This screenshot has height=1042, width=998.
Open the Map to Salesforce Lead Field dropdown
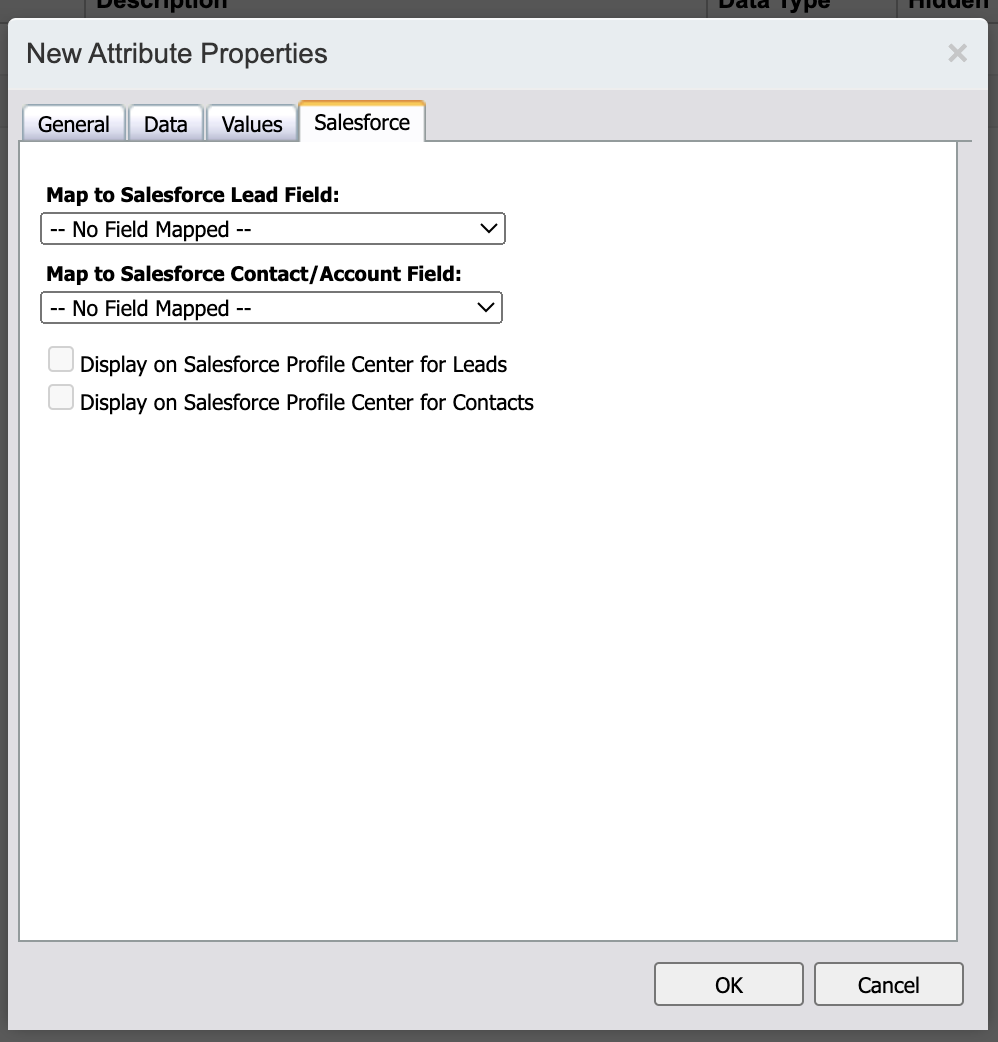pos(272,228)
